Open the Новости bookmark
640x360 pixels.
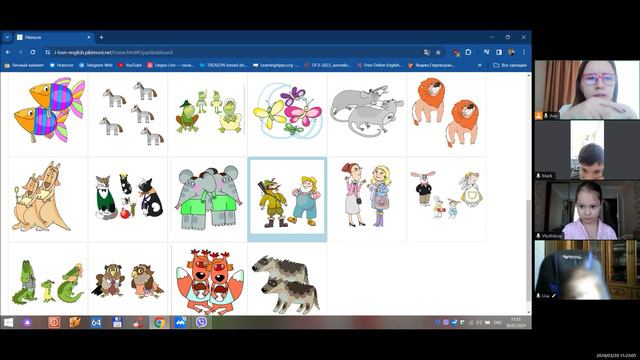(x=61, y=65)
